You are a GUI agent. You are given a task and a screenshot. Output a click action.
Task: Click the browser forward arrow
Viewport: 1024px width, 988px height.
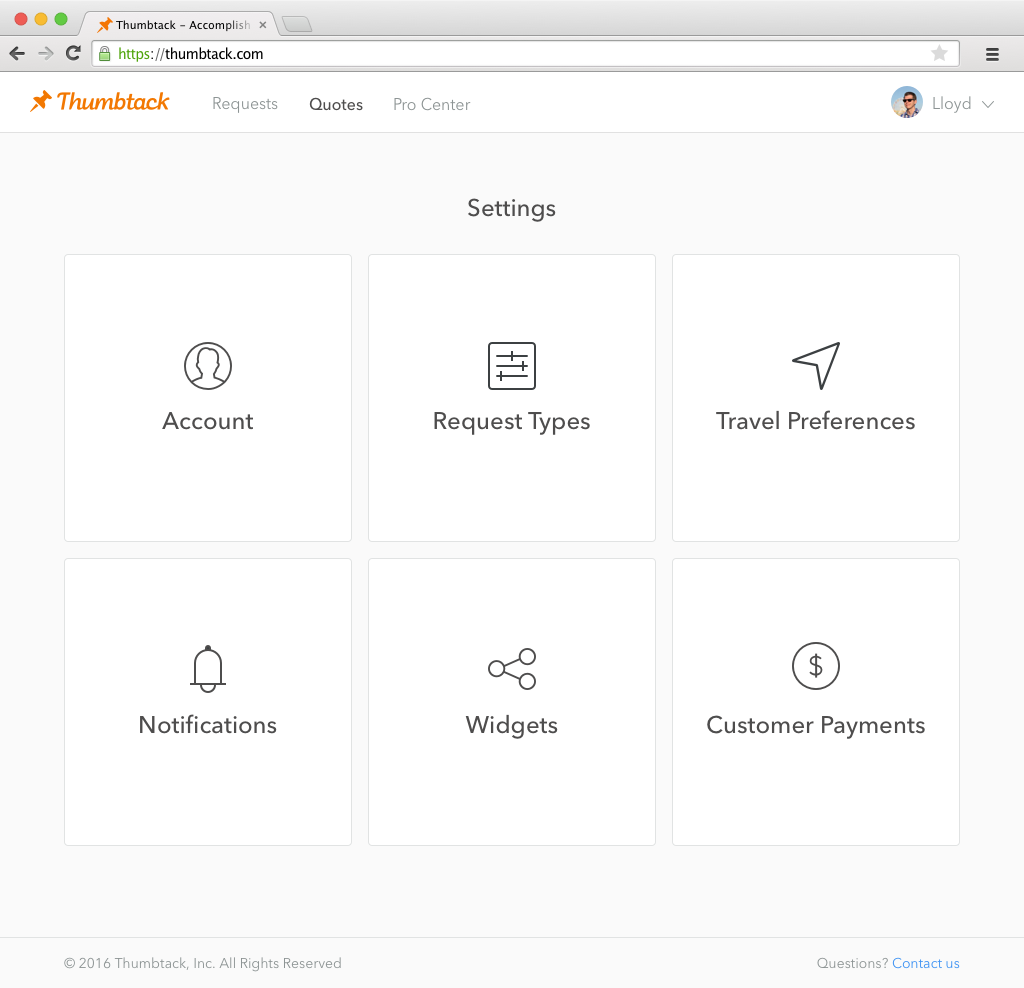tap(46, 54)
